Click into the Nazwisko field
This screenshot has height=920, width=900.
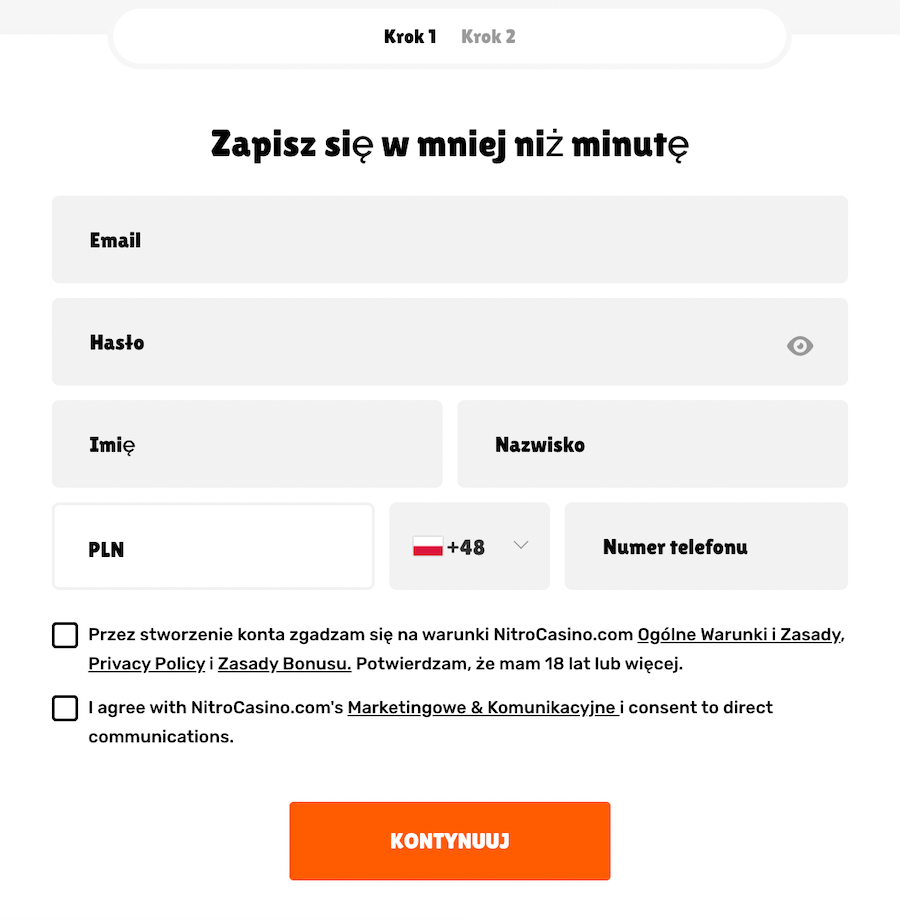(652, 444)
